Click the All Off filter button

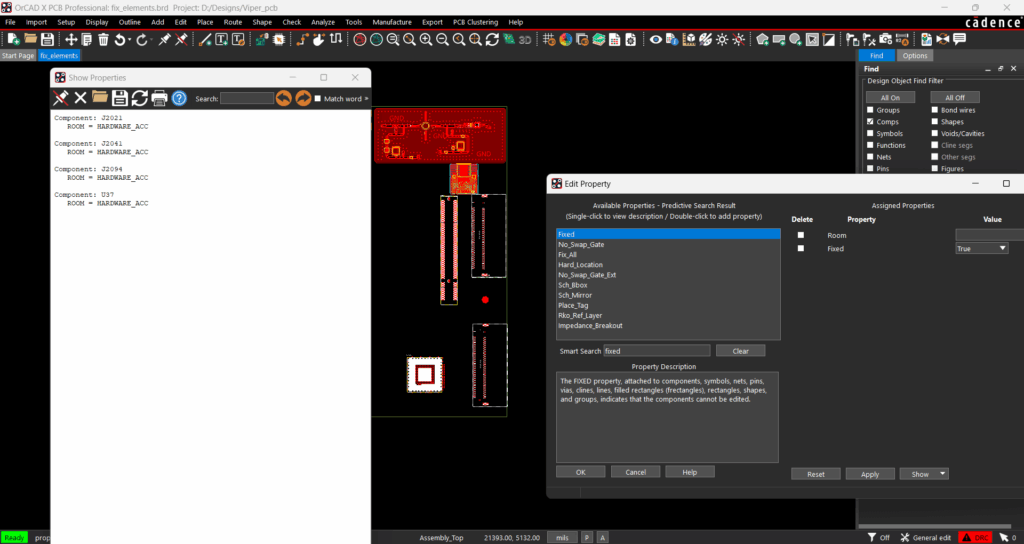(955, 97)
